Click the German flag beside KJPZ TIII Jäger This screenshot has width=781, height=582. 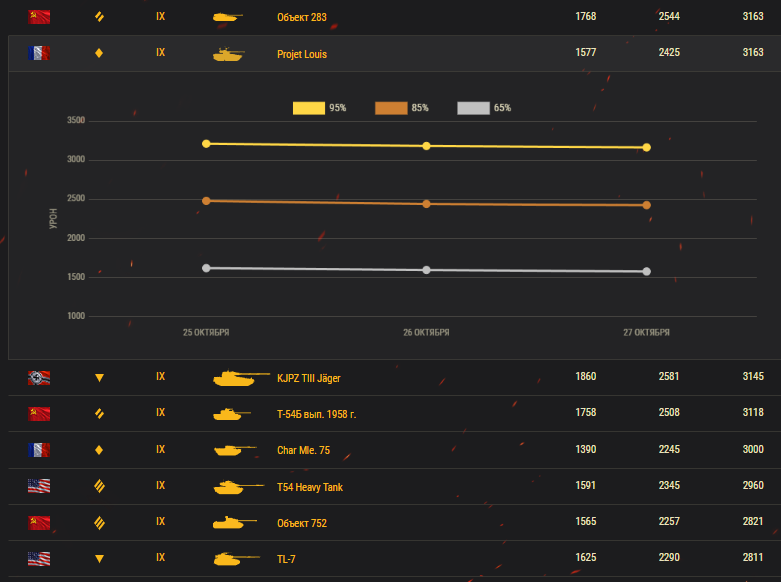pyautogui.click(x=39, y=378)
